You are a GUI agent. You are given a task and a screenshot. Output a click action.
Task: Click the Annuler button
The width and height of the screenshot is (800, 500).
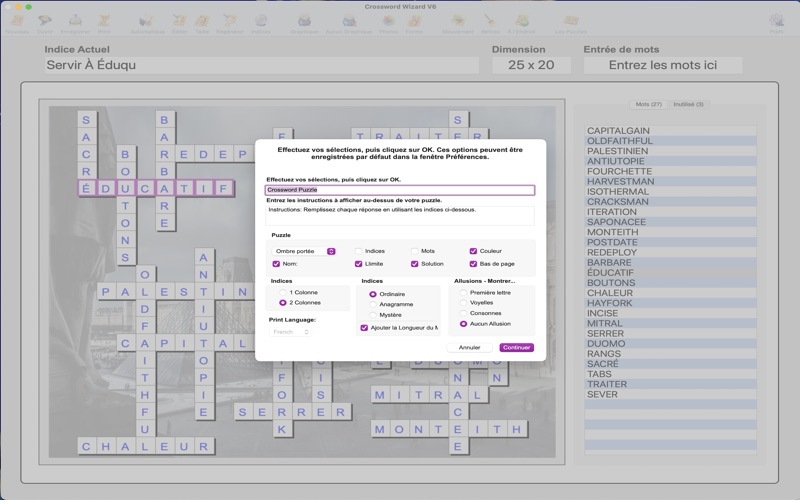tap(469, 347)
